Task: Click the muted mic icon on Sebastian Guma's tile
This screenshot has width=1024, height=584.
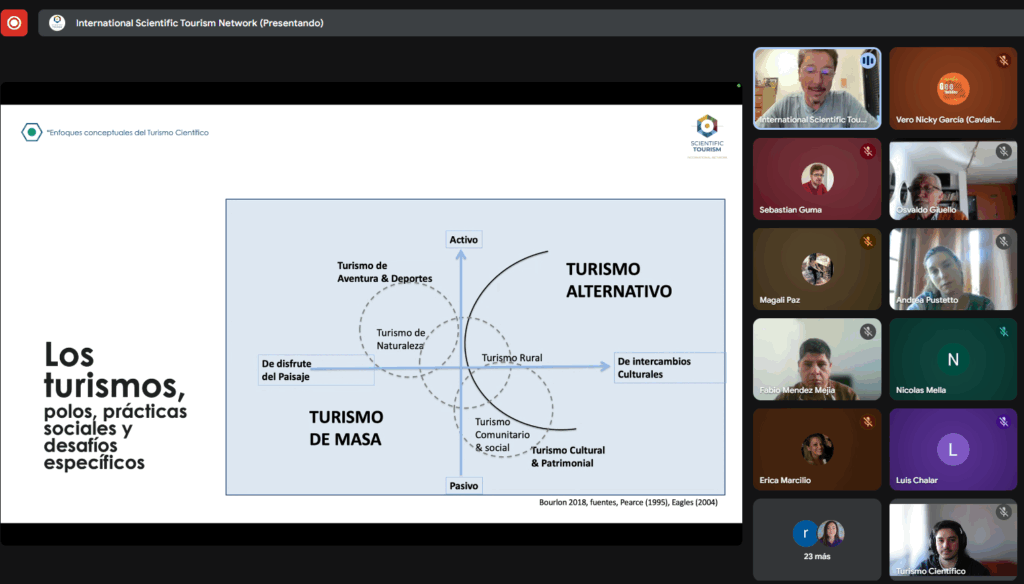Action: point(868,151)
